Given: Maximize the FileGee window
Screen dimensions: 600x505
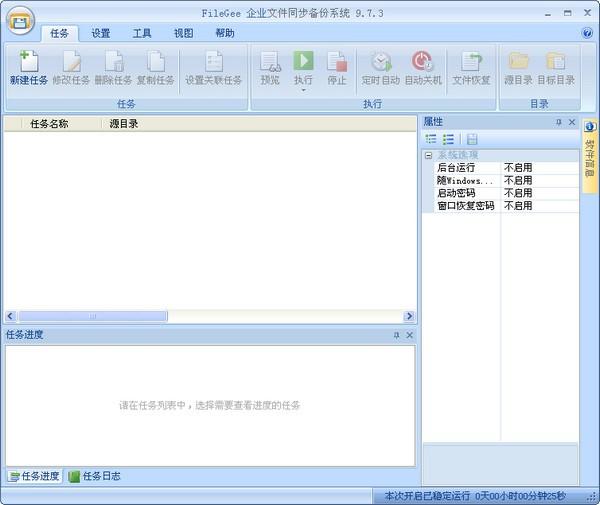Looking at the screenshot, I should (567, 13).
